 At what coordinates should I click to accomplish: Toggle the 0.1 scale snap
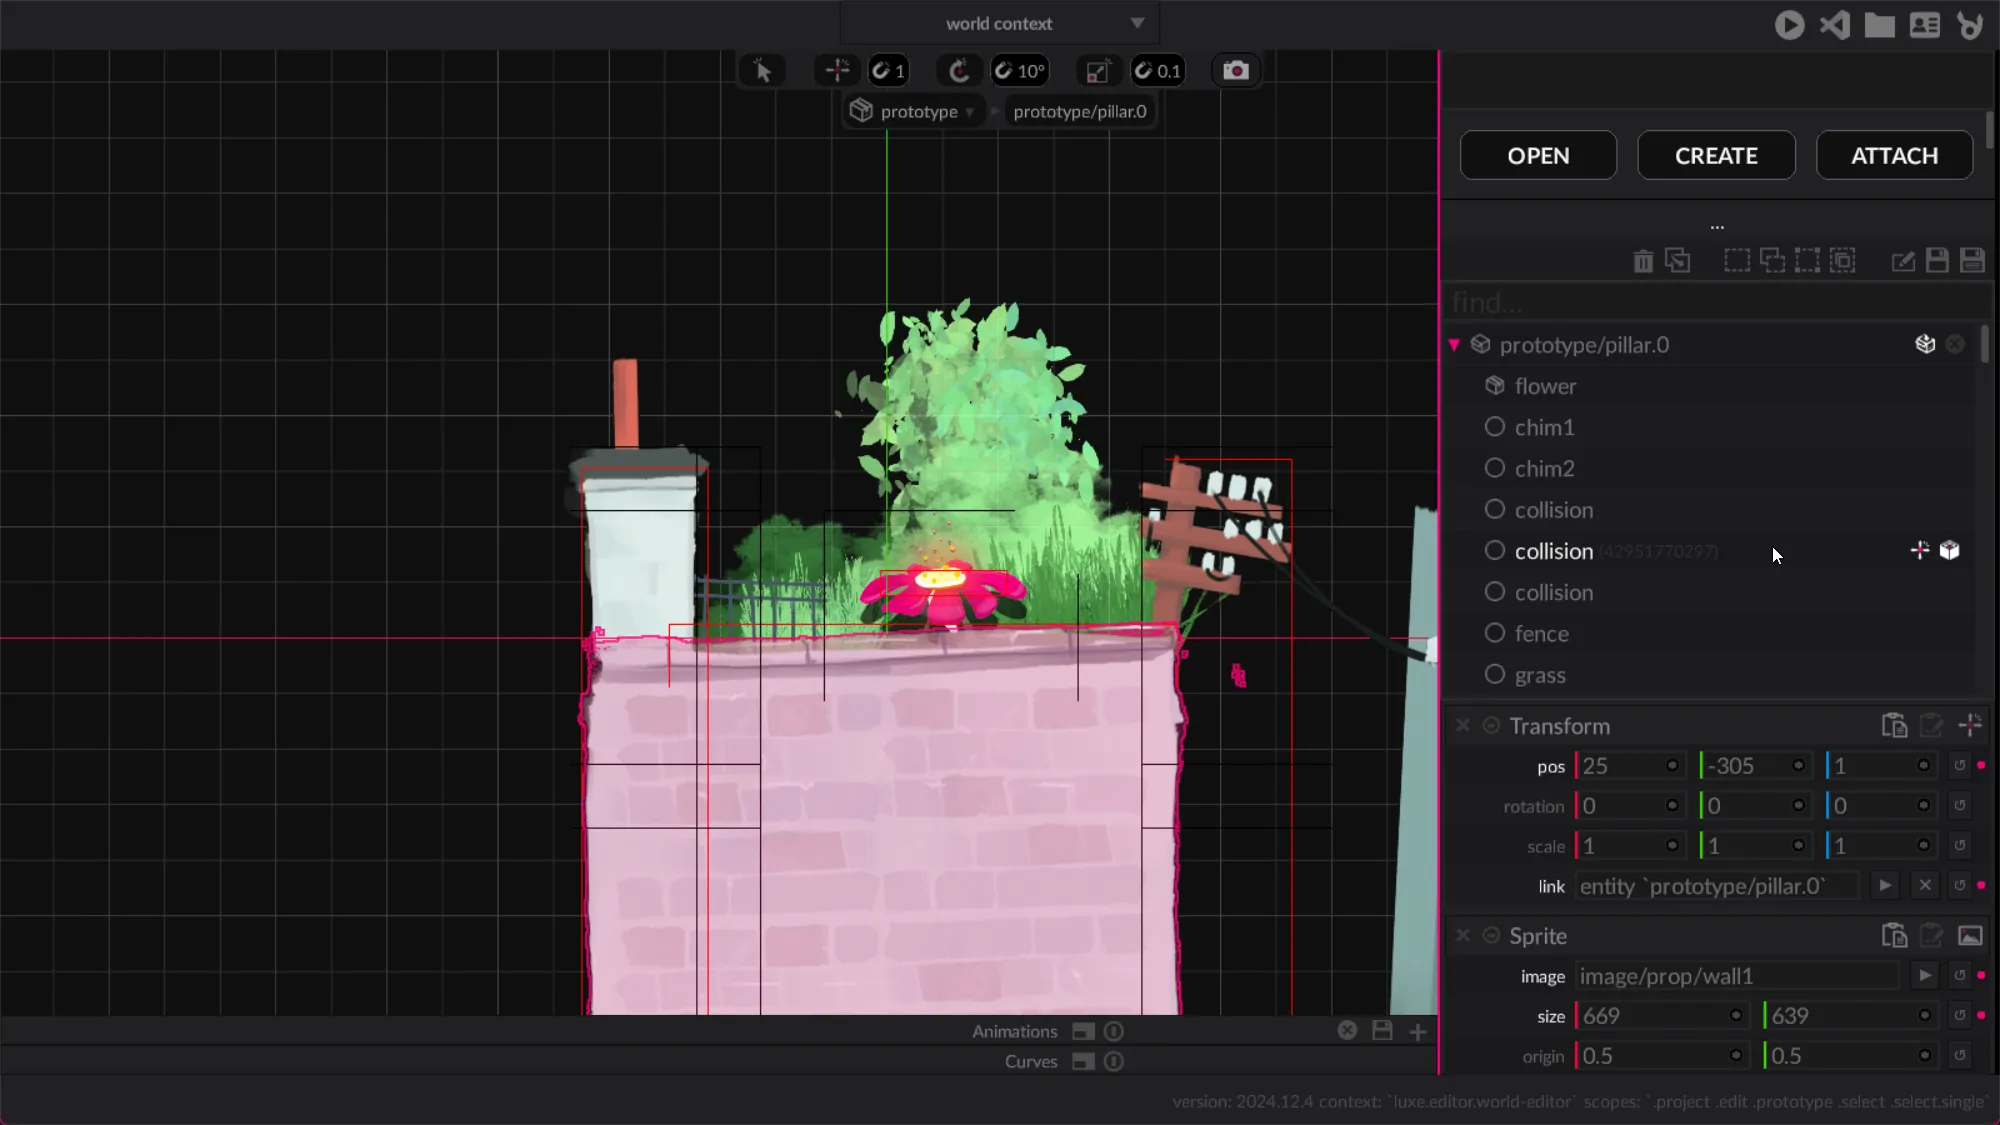coord(1158,71)
